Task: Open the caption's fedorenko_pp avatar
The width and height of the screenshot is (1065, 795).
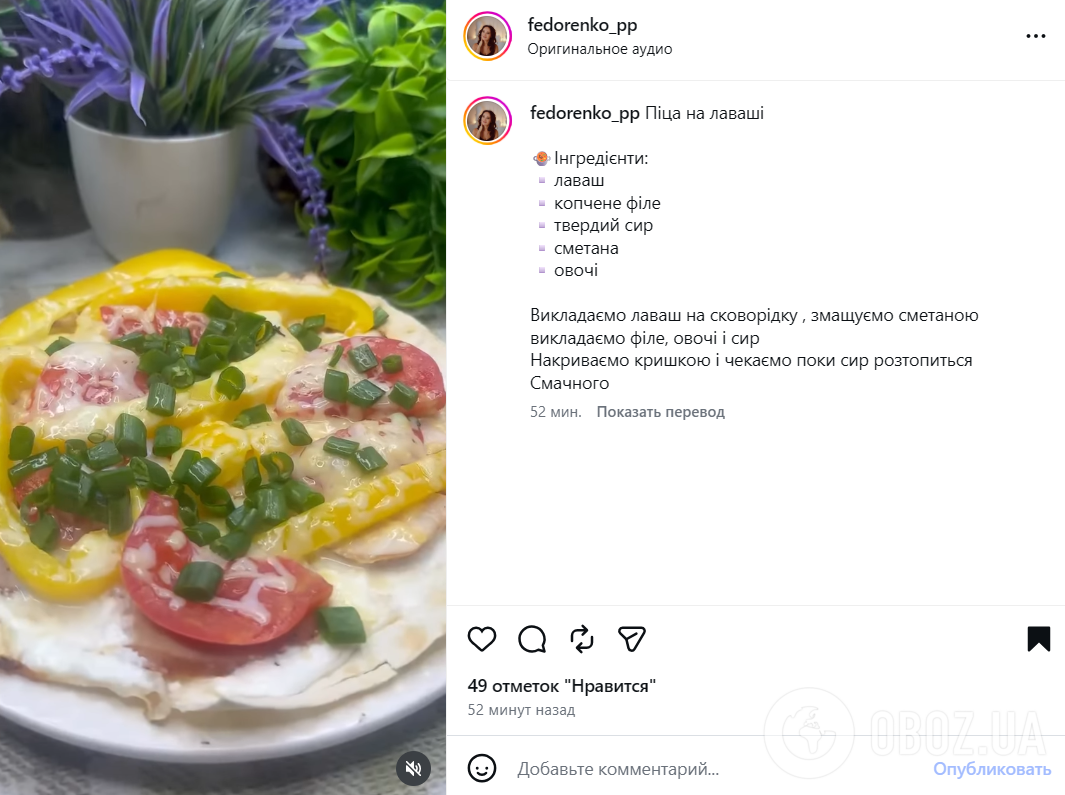Action: point(487,120)
